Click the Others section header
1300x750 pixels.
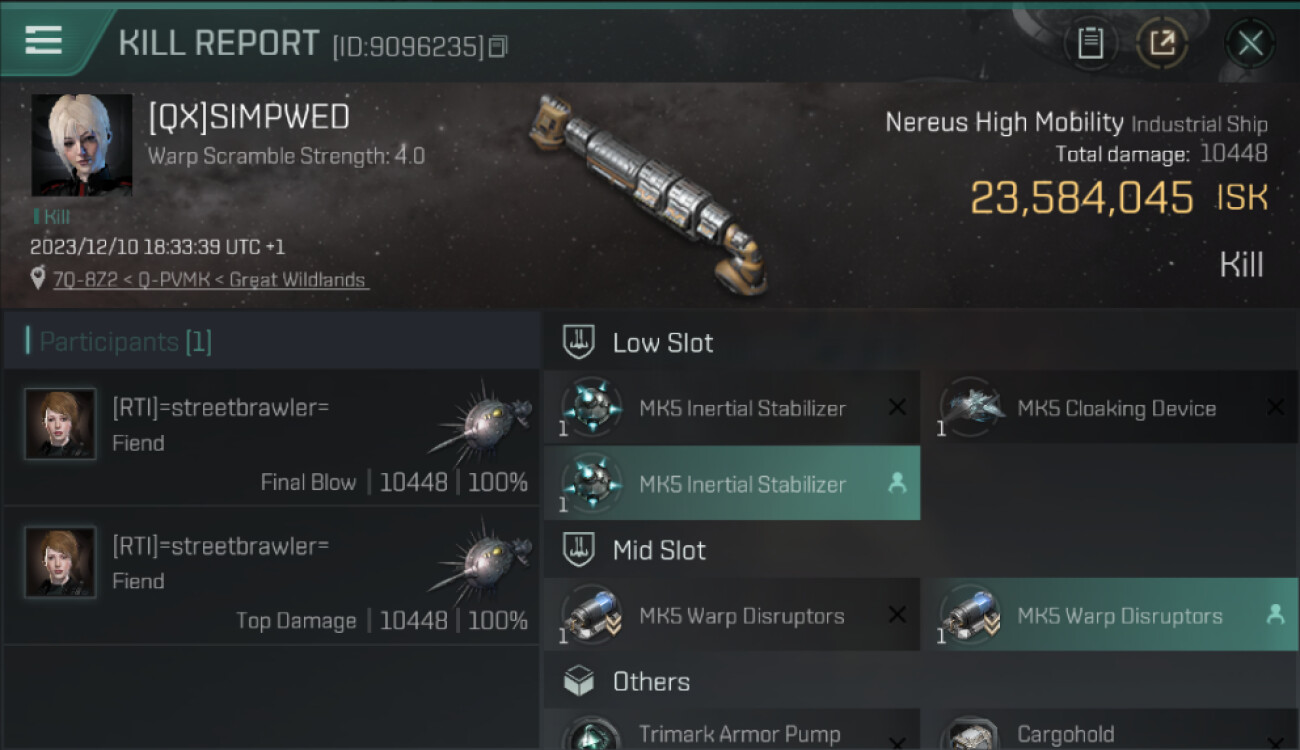click(x=650, y=682)
